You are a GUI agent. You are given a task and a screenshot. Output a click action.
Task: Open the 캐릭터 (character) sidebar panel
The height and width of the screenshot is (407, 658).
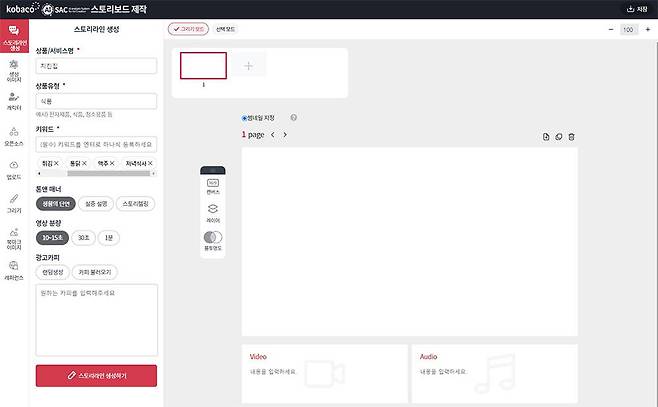pyautogui.click(x=14, y=100)
